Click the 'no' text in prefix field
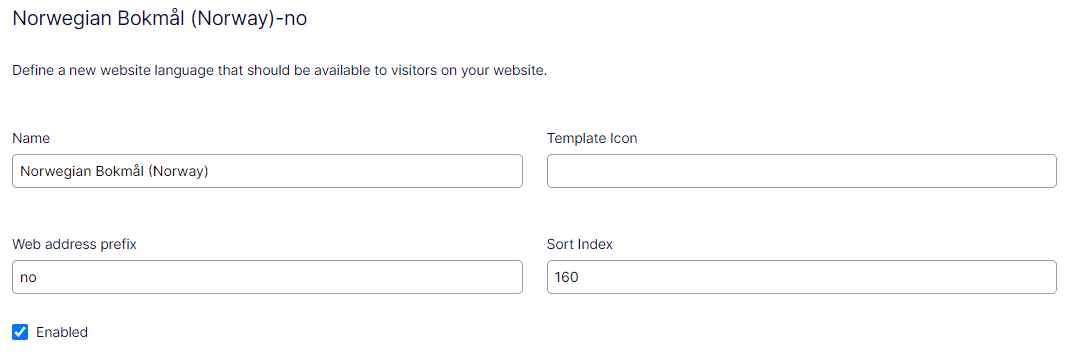This screenshot has width=1067, height=361. point(28,277)
